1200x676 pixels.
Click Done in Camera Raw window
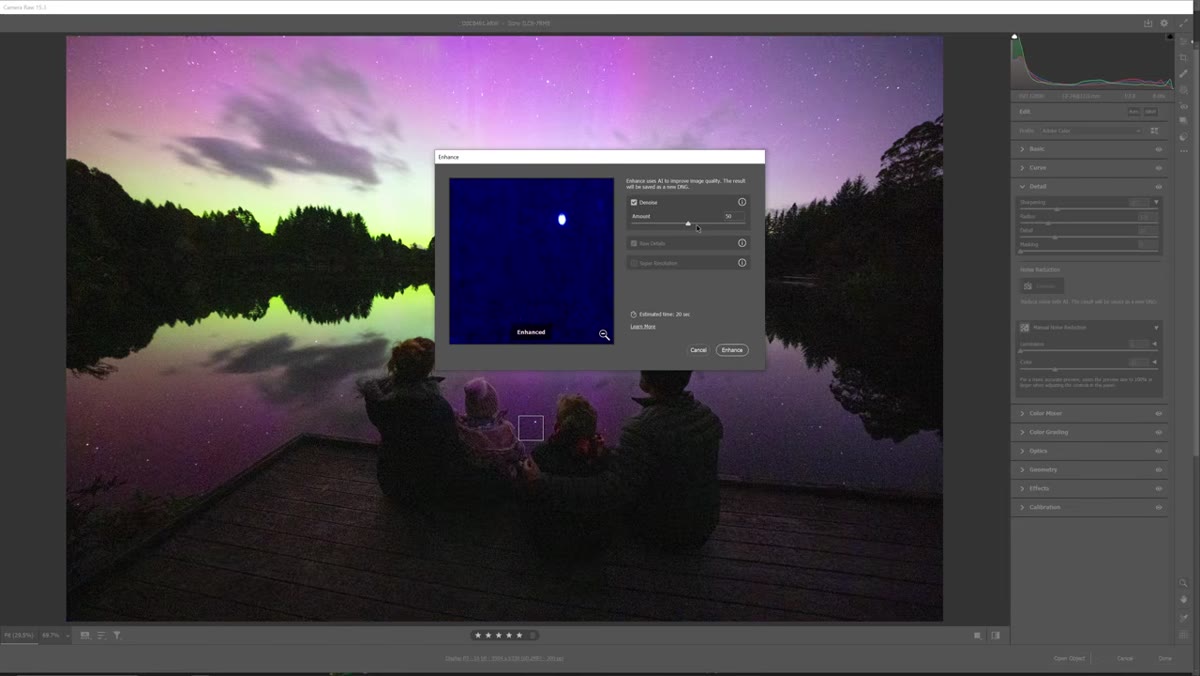coord(1165,658)
